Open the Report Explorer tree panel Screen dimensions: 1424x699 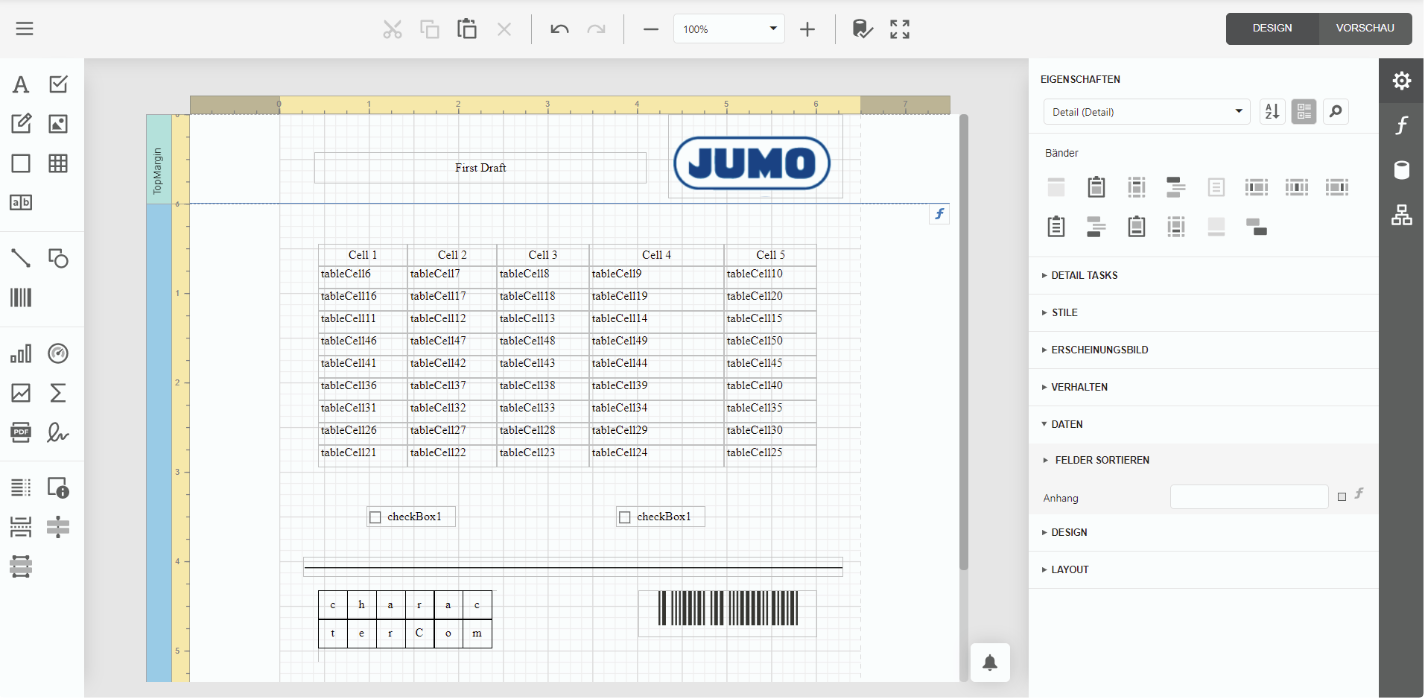1401,214
